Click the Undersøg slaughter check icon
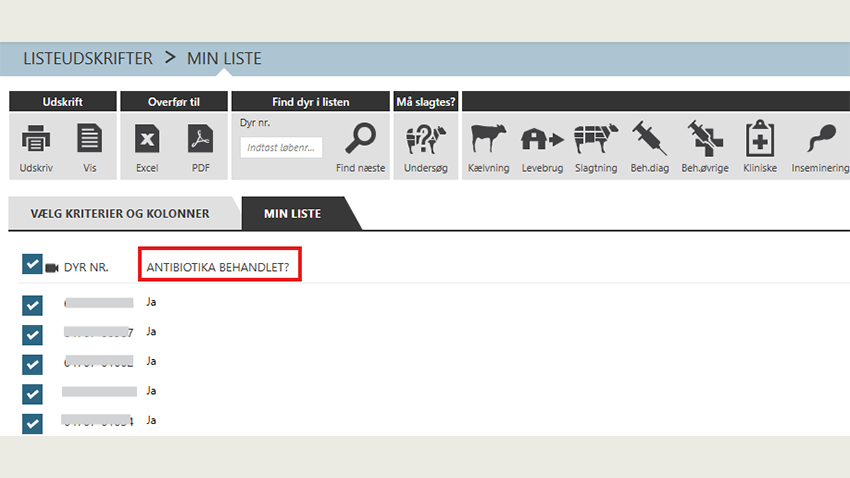850x478 pixels. point(425,139)
